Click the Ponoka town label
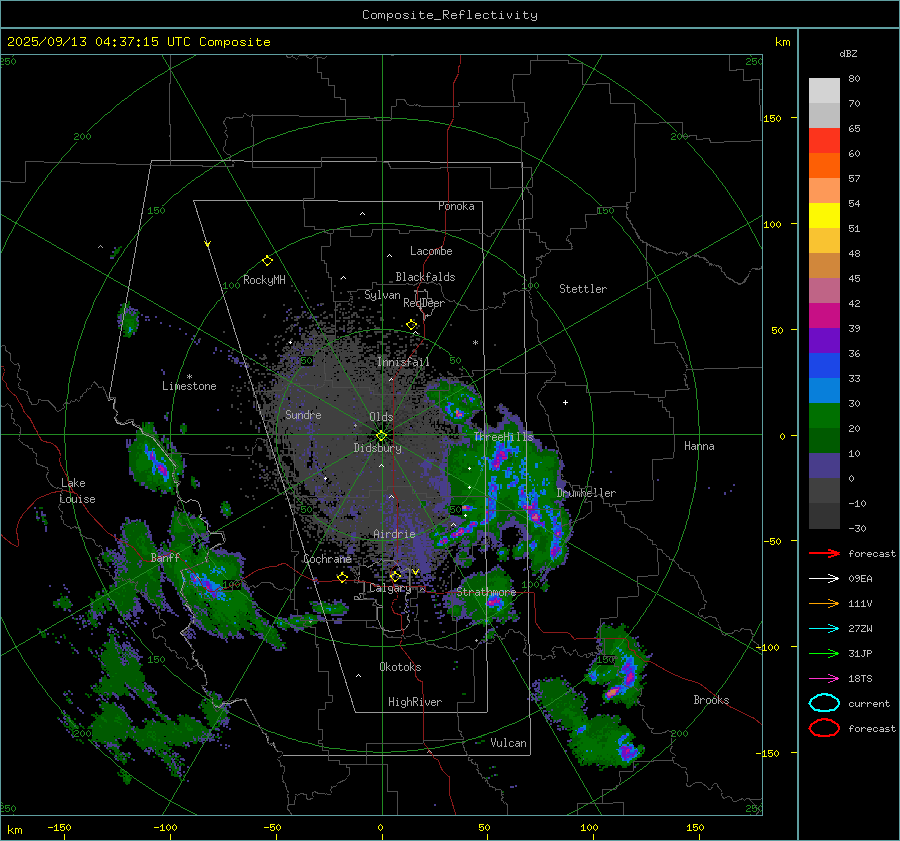Viewport: 900px width, 841px height. tap(456, 206)
